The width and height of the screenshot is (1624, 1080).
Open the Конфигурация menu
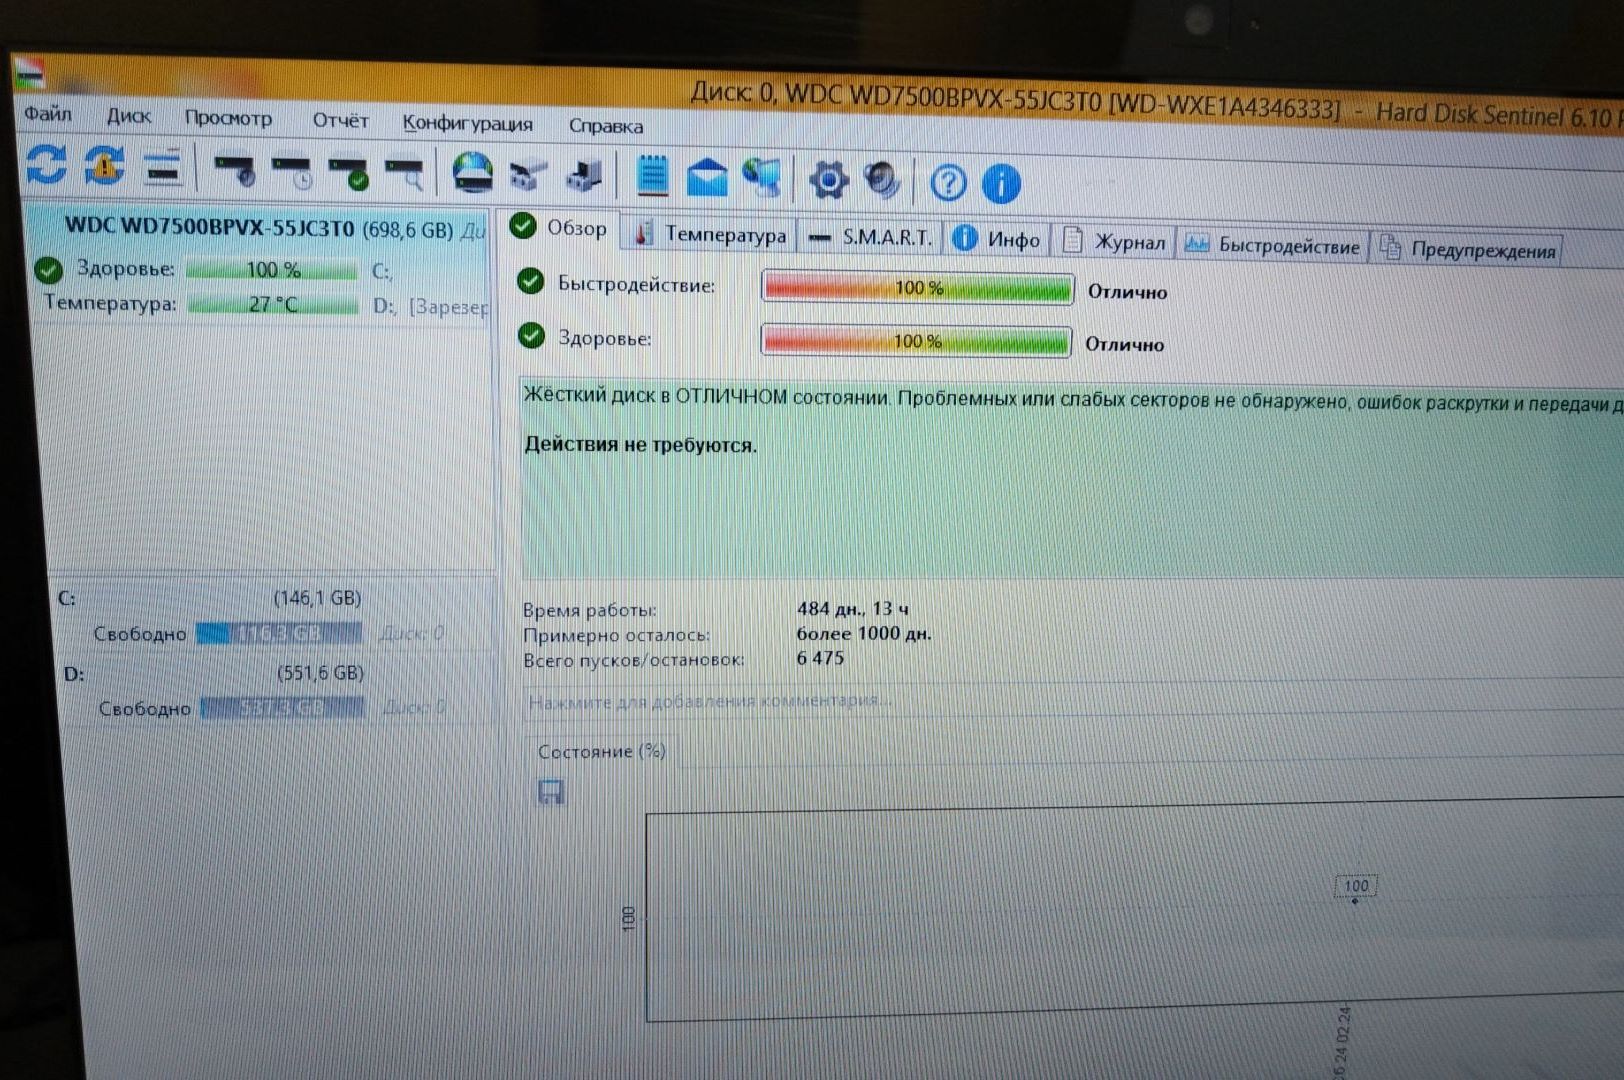pyautogui.click(x=467, y=123)
